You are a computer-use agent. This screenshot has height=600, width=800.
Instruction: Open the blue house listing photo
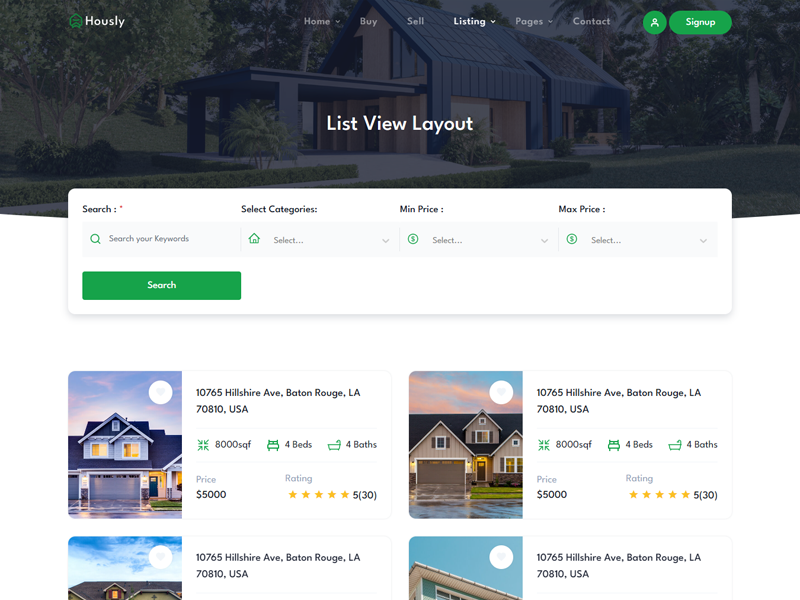point(125,445)
